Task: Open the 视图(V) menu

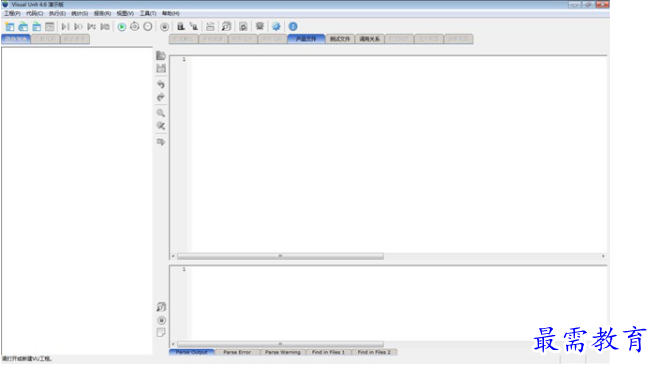Action: [x=125, y=13]
